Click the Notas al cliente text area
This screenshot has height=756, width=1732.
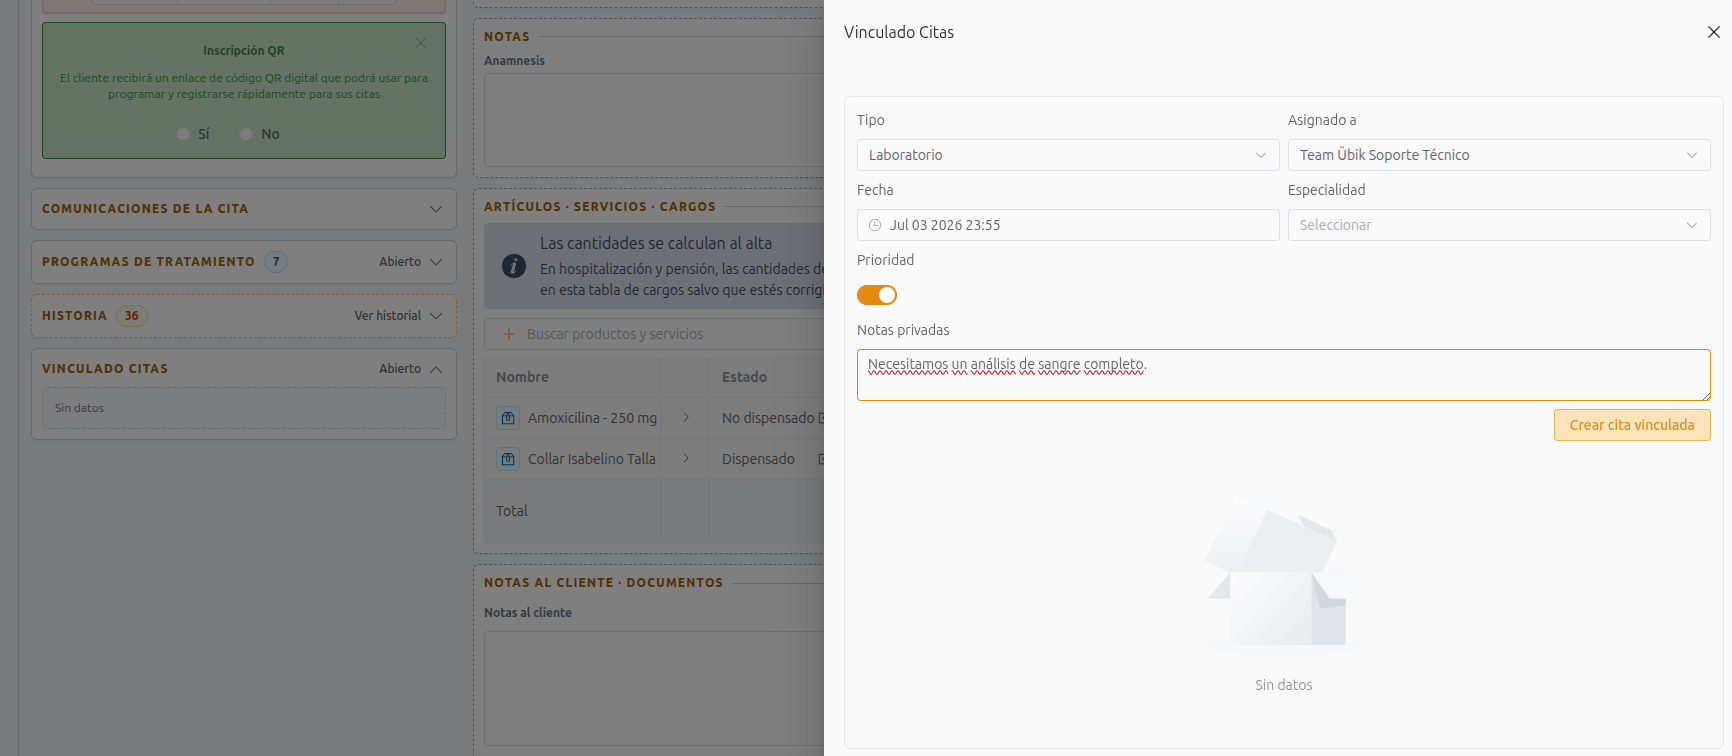click(x=654, y=688)
